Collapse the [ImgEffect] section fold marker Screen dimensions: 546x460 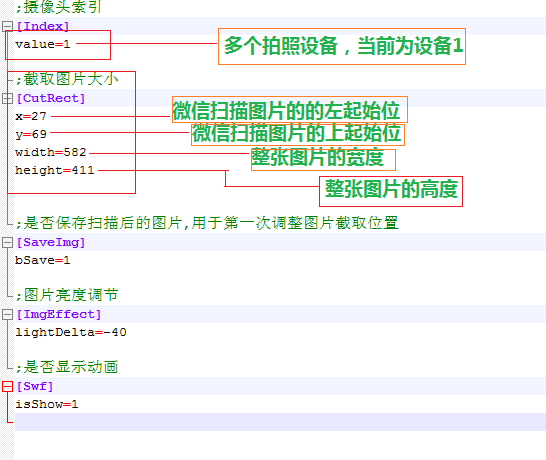(7, 314)
